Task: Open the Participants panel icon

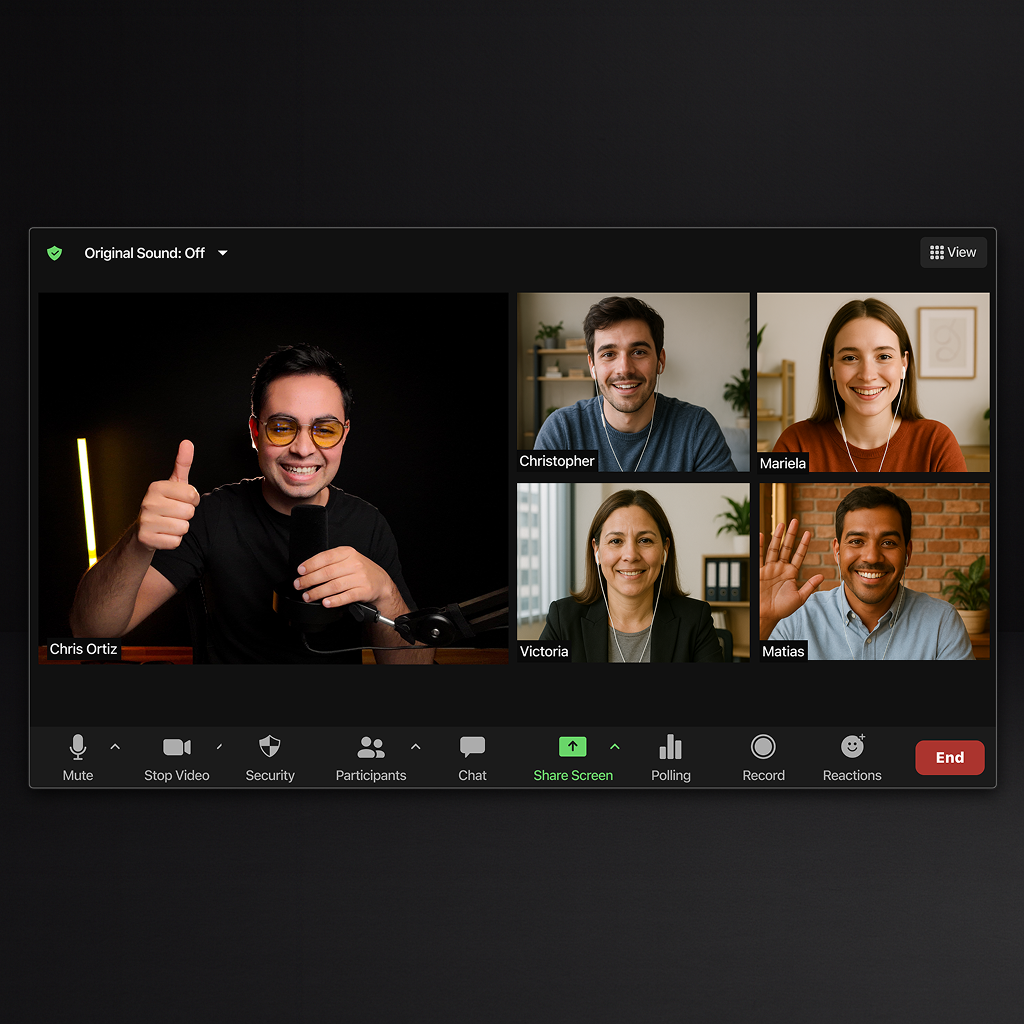Action: pos(371,747)
